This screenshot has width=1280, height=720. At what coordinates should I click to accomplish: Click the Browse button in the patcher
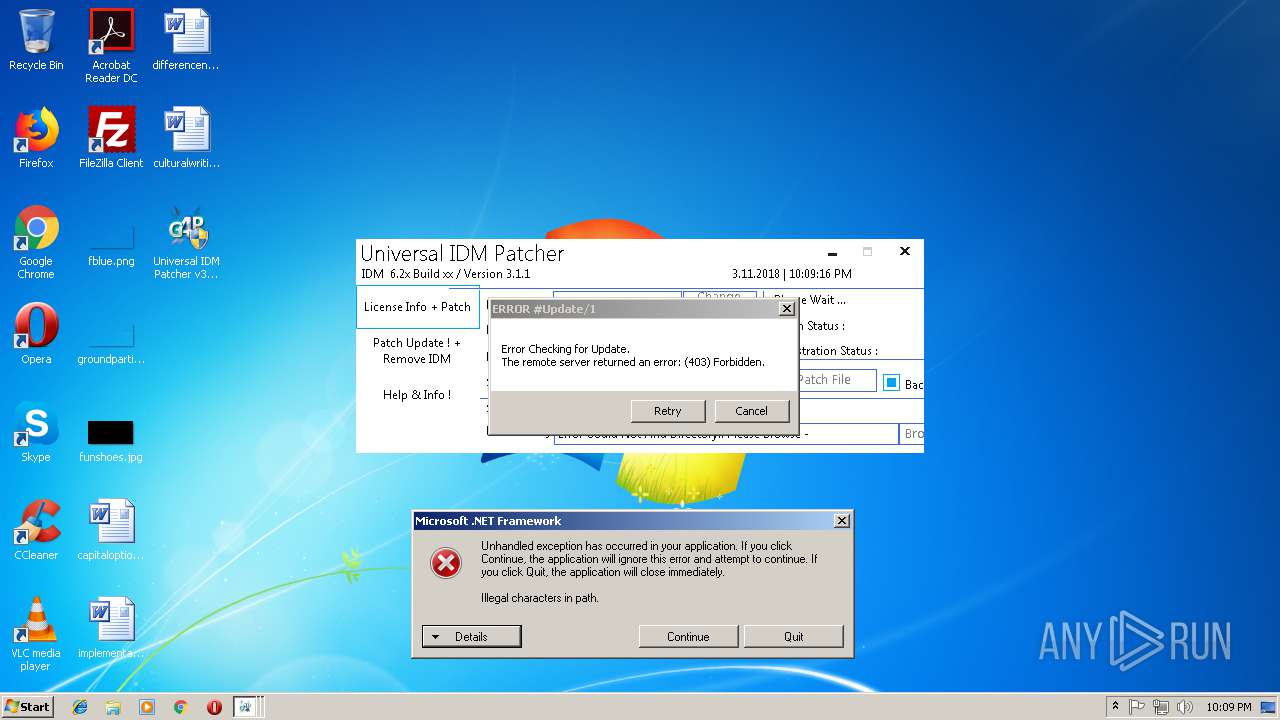pyautogui.click(x=912, y=433)
